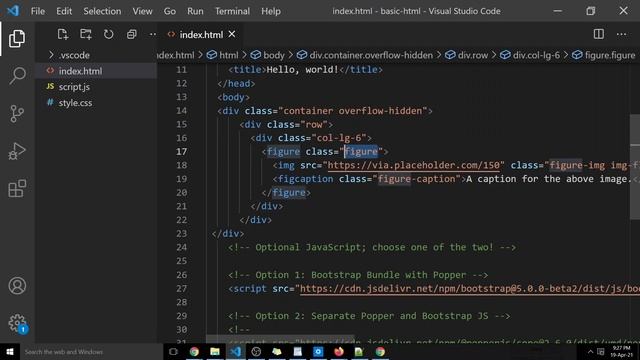640x360 pixels.
Task: Click the figure.figure breadcrumb
Action: click(x=604, y=55)
